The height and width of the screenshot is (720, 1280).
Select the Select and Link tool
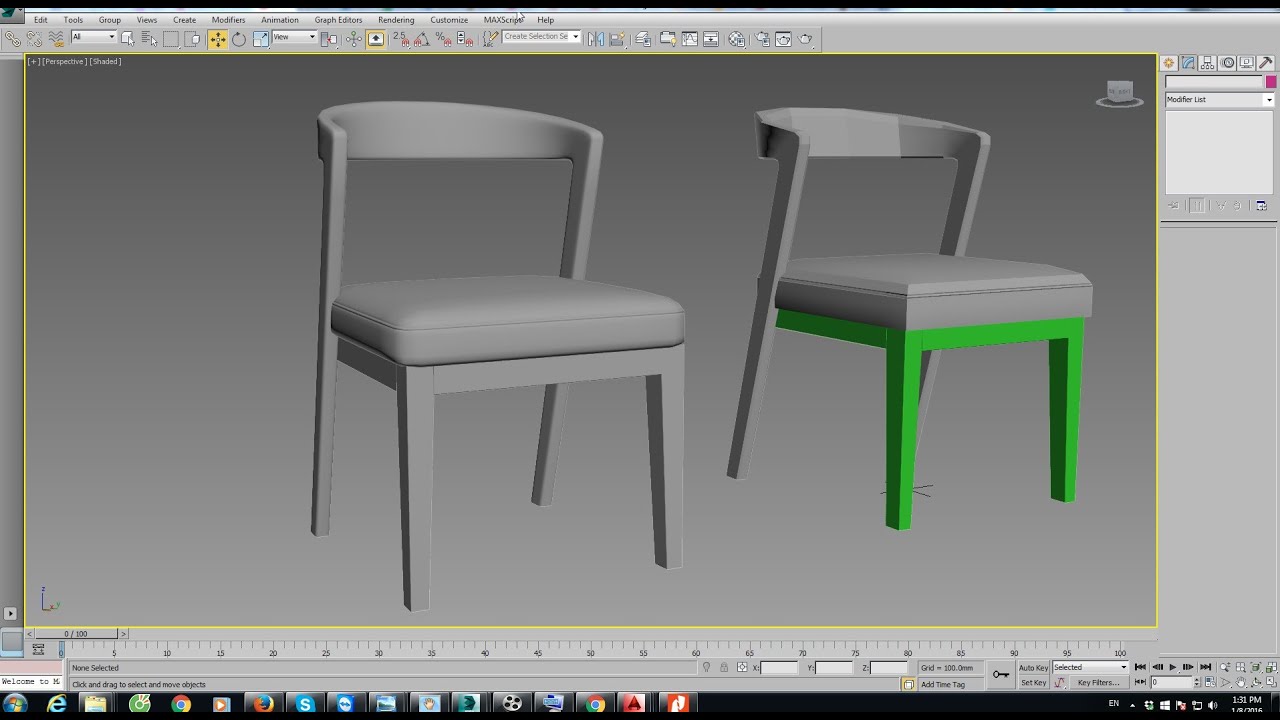click(13, 39)
